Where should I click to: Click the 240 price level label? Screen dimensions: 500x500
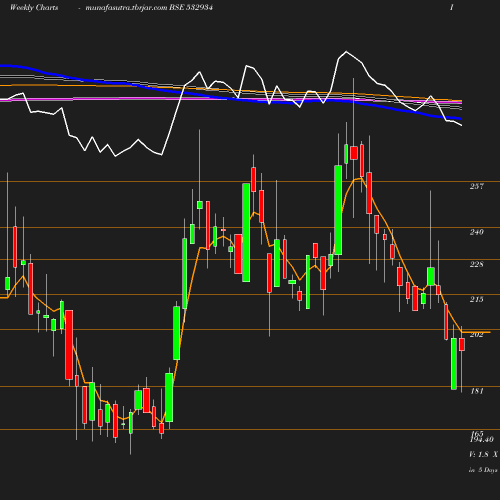(477, 232)
